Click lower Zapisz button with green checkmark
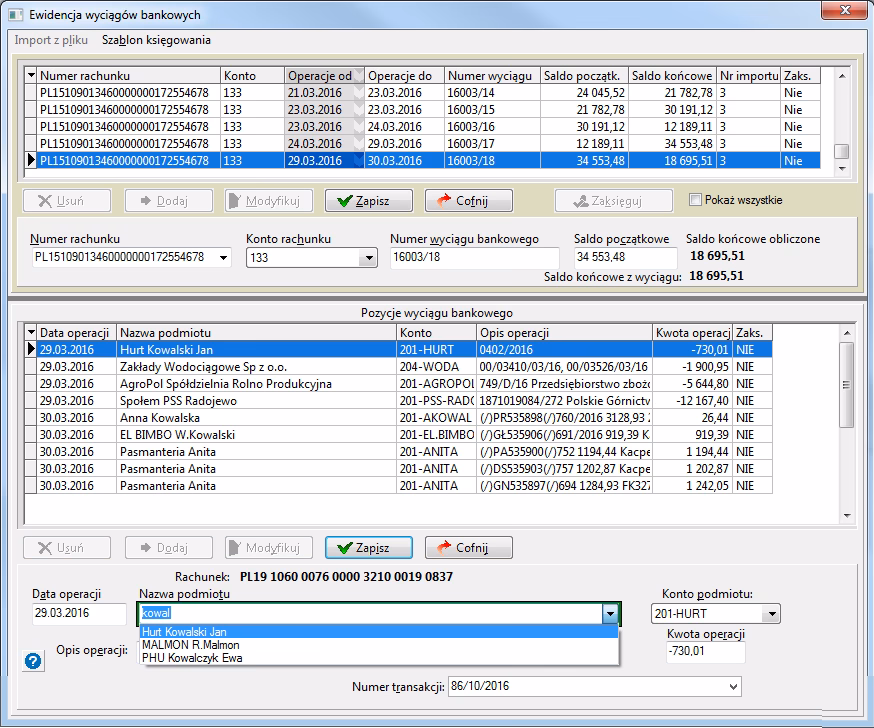This screenshot has width=874, height=728. (x=368, y=548)
